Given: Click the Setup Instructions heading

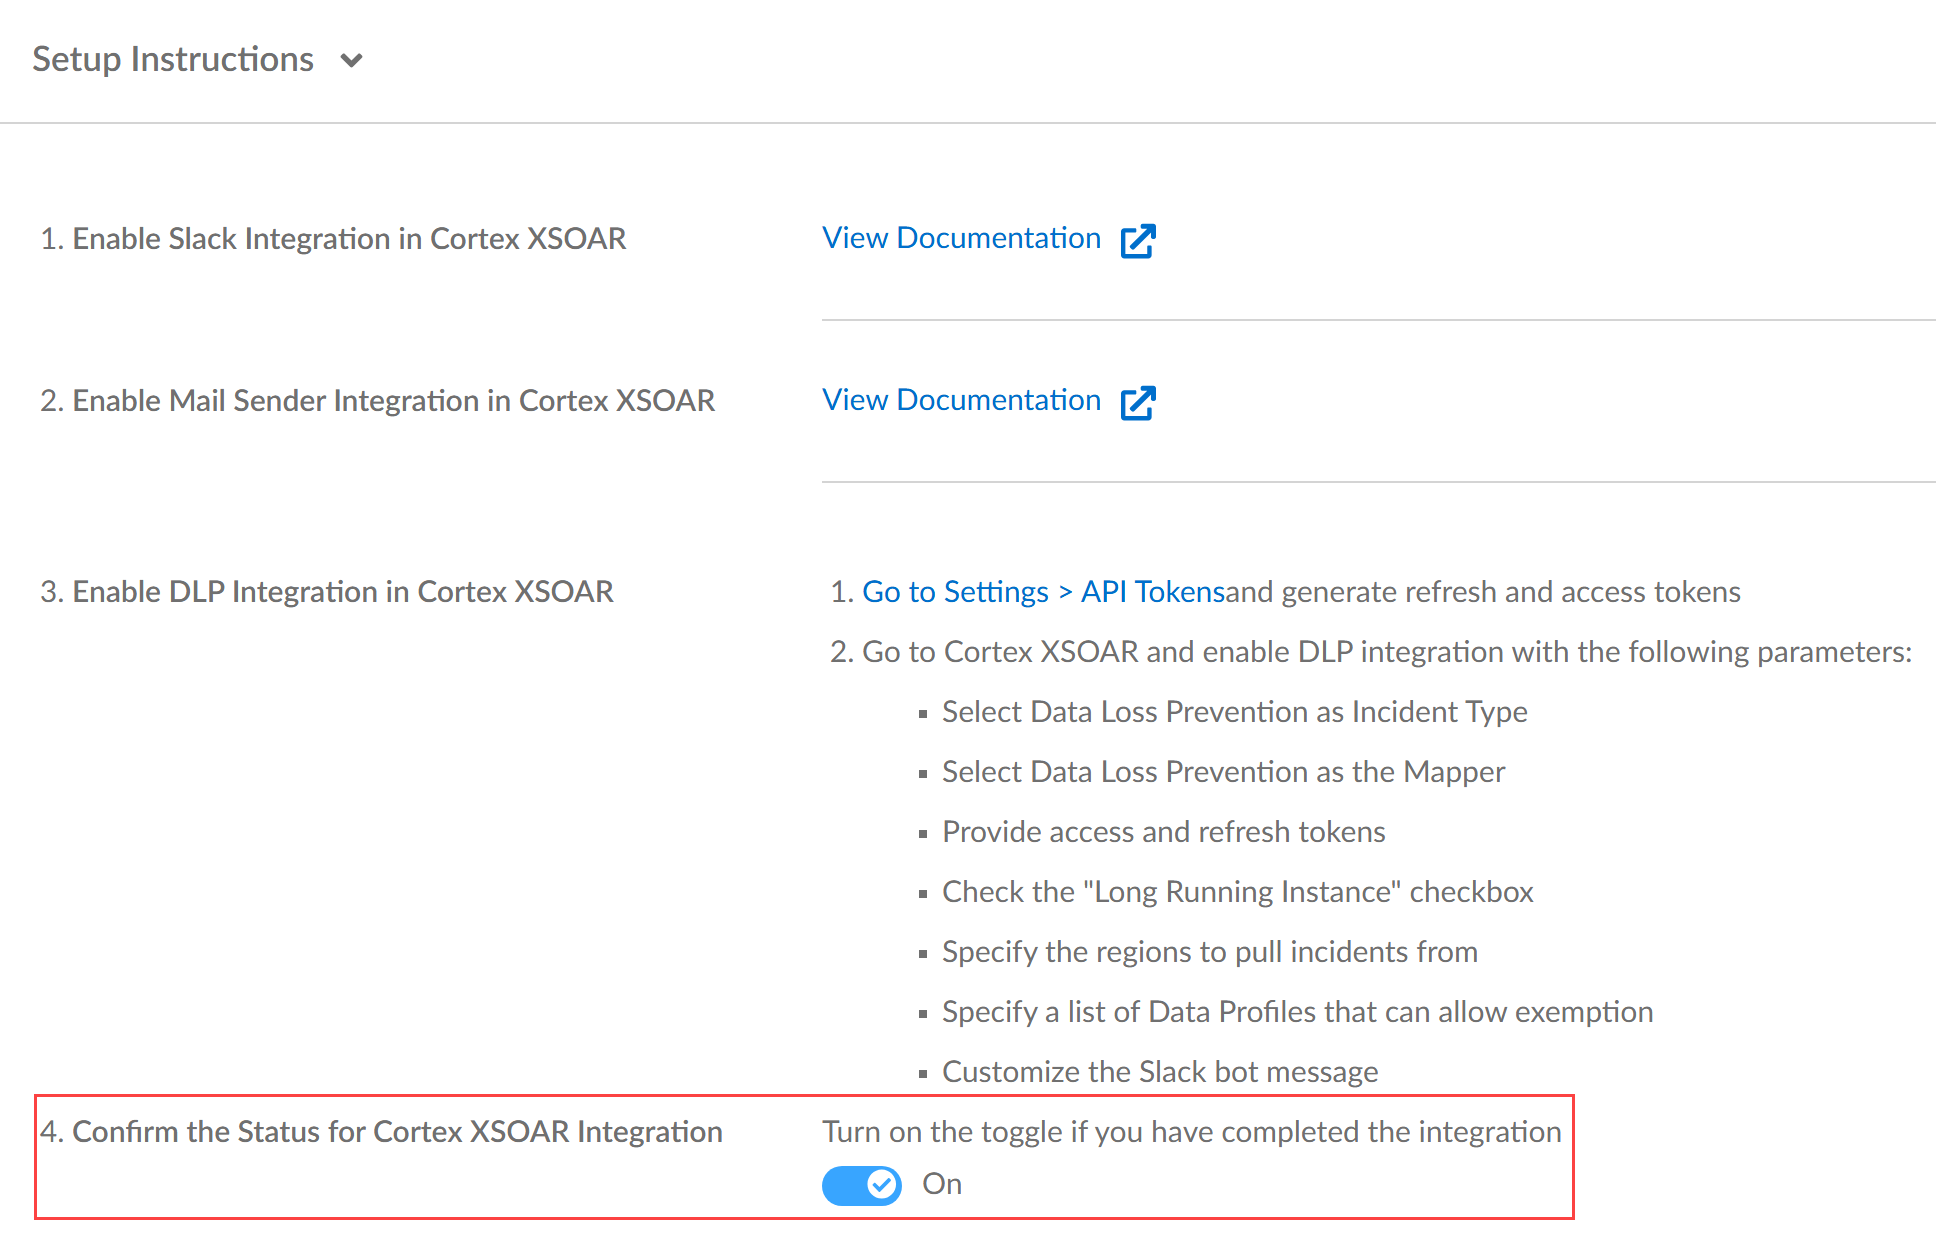Looking at the screenshot, I should coord(173,60).
